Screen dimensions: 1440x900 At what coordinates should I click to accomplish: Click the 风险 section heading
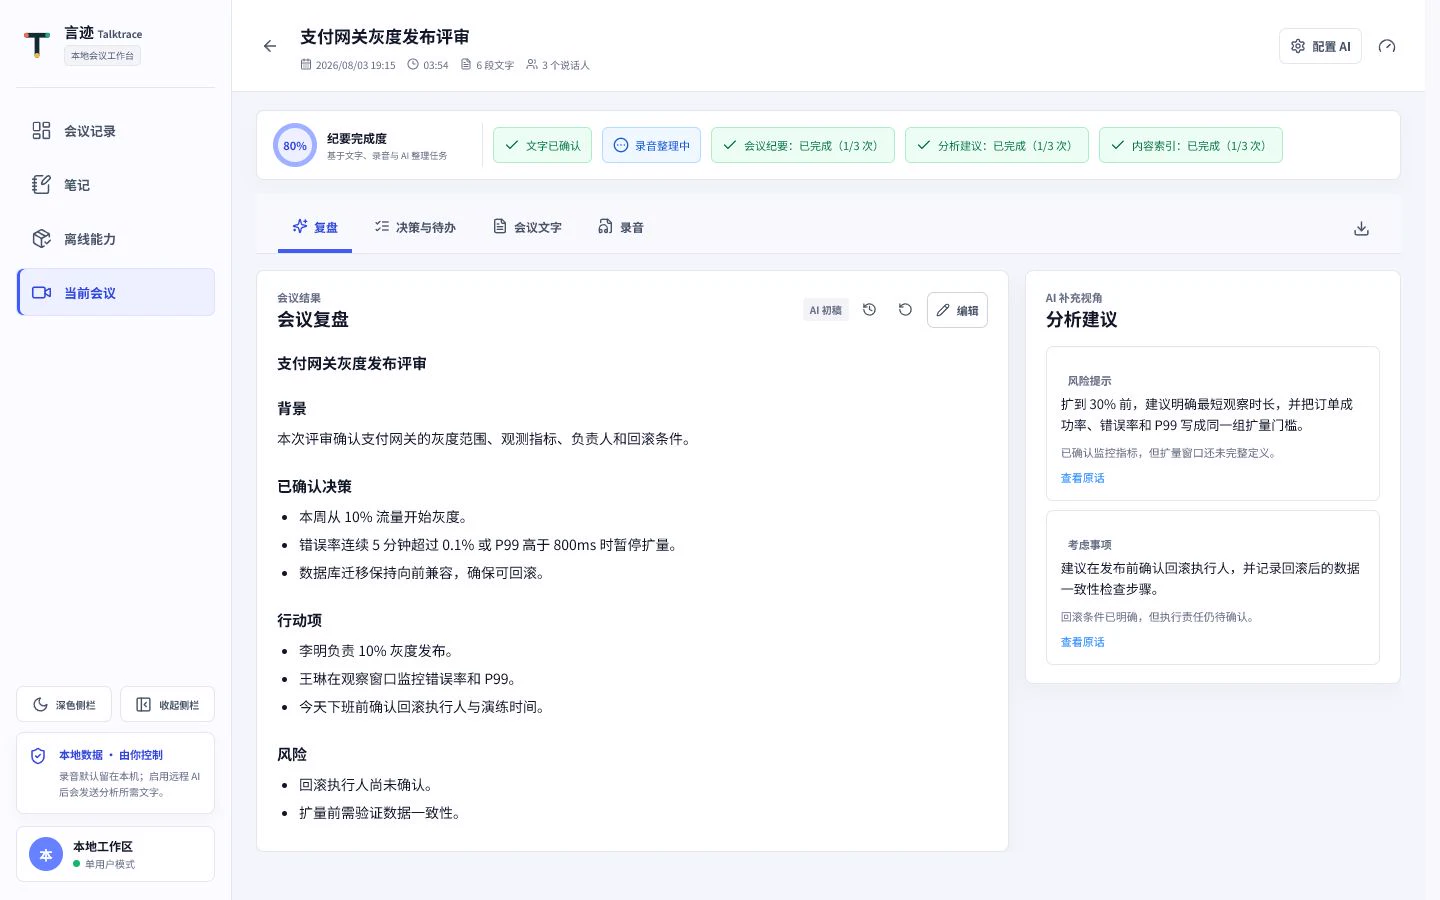click(292, 755)
